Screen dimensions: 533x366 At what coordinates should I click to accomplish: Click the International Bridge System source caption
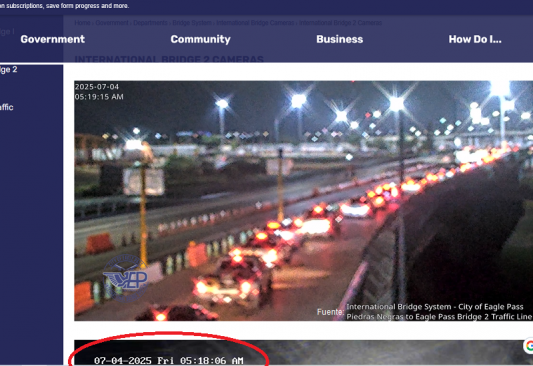coord(435,307)
